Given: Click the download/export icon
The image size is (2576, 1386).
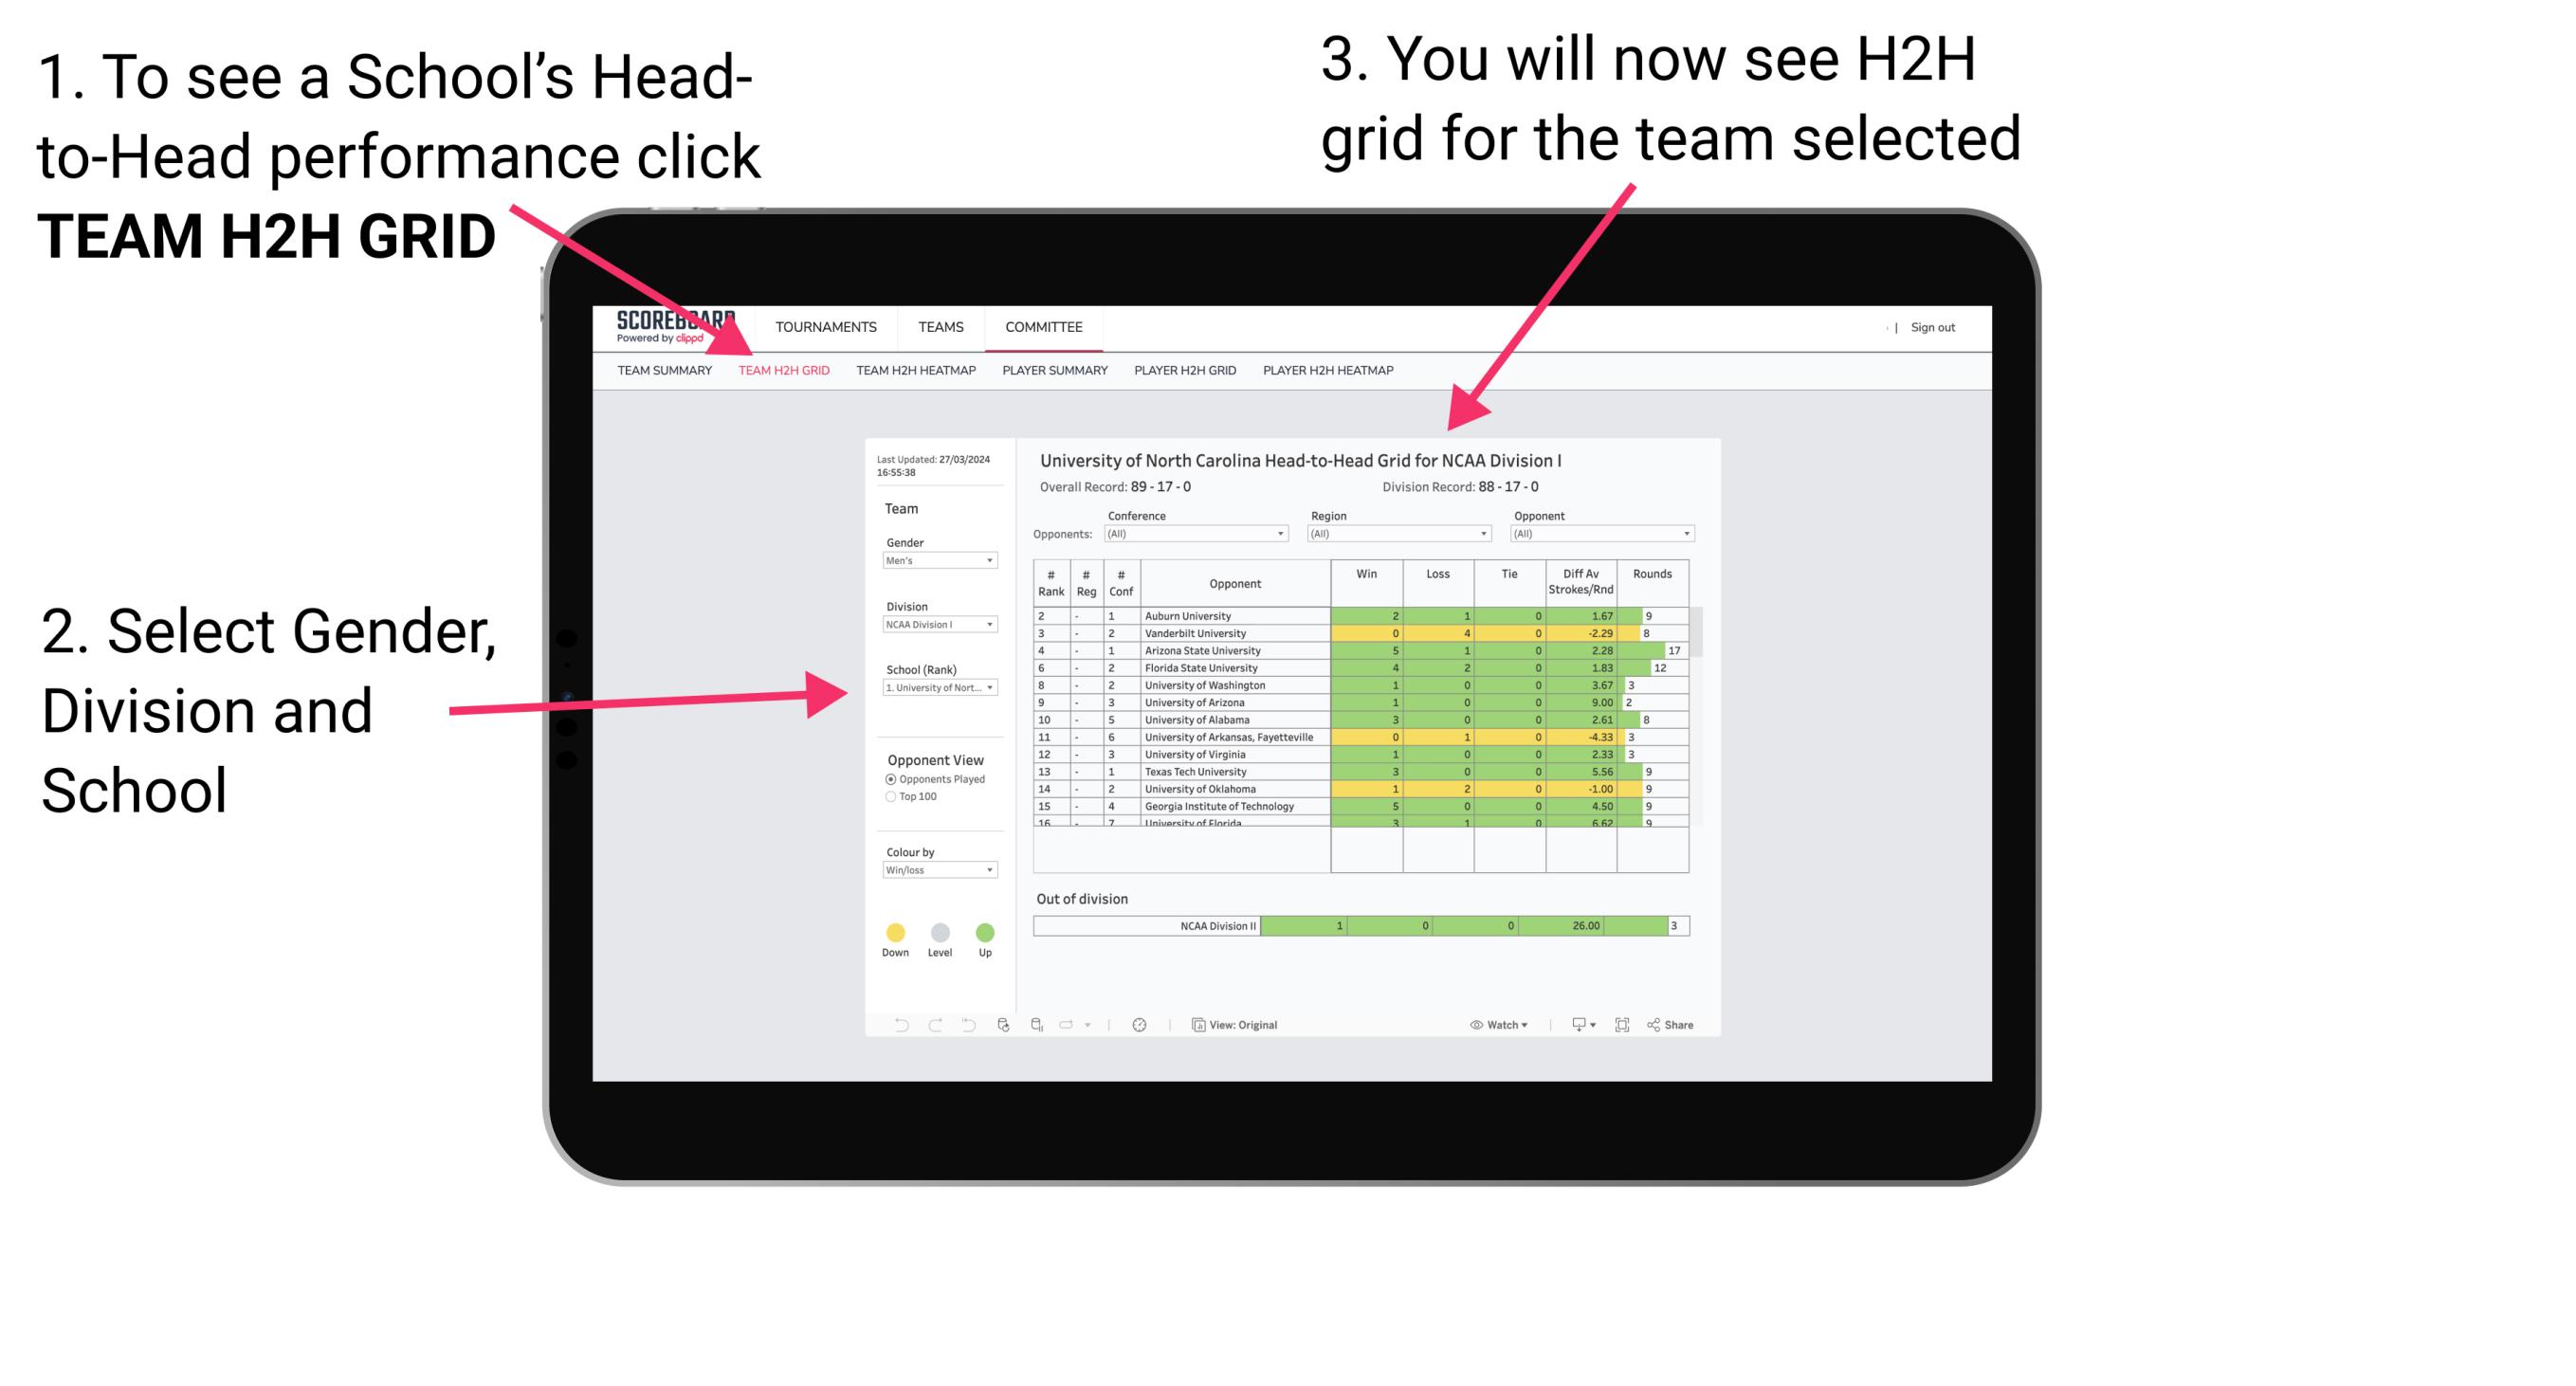Looking at the screenshot, I should [1572, 1024].
